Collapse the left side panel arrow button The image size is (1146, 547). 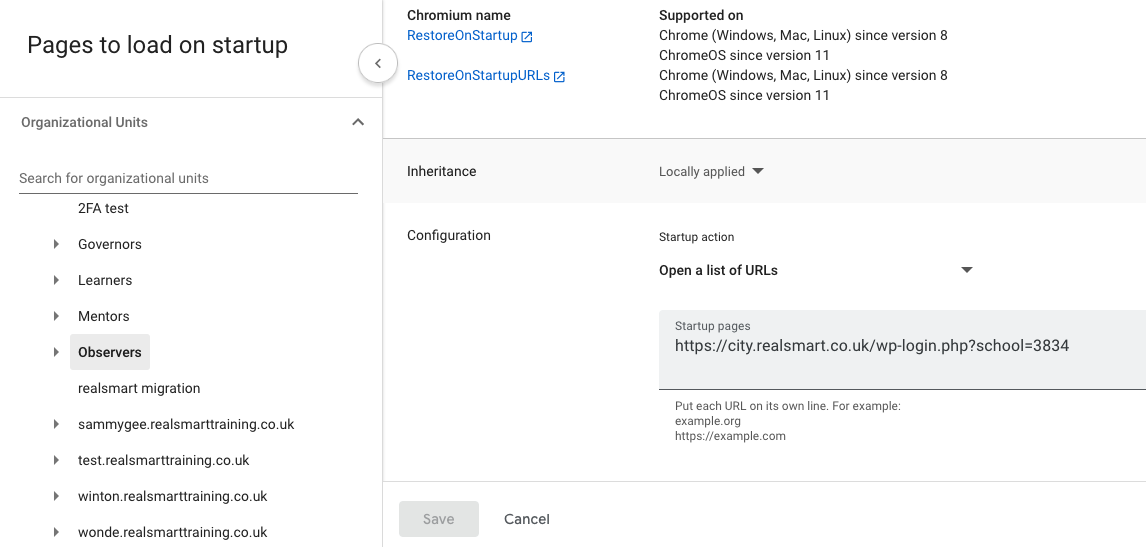click(x=378, y=64)
